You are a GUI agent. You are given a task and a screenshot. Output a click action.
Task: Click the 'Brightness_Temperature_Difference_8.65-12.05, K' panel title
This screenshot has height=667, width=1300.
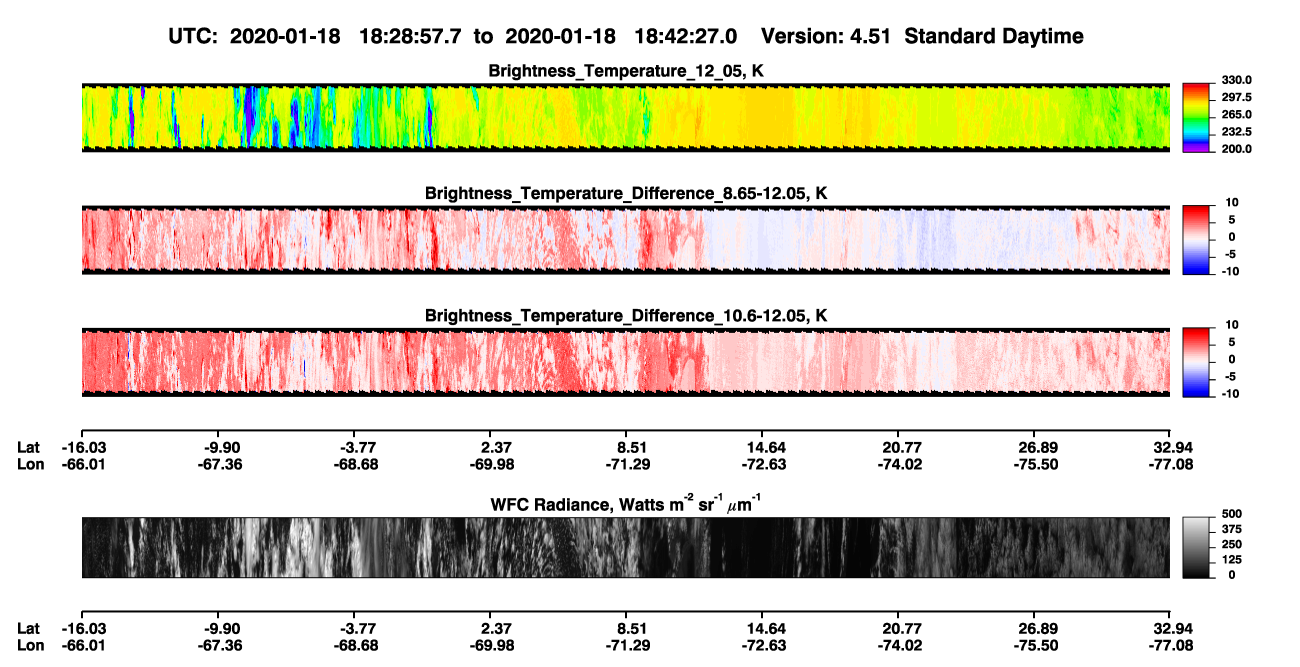[626, 193]
